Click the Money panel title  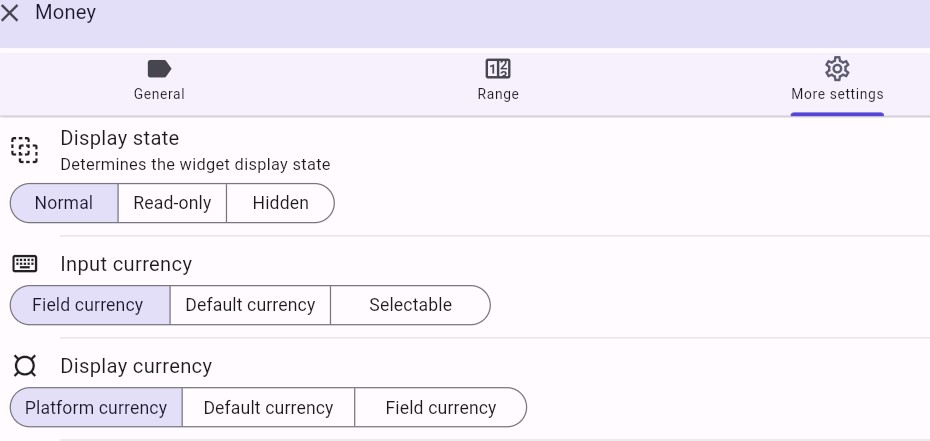(66, 13)
